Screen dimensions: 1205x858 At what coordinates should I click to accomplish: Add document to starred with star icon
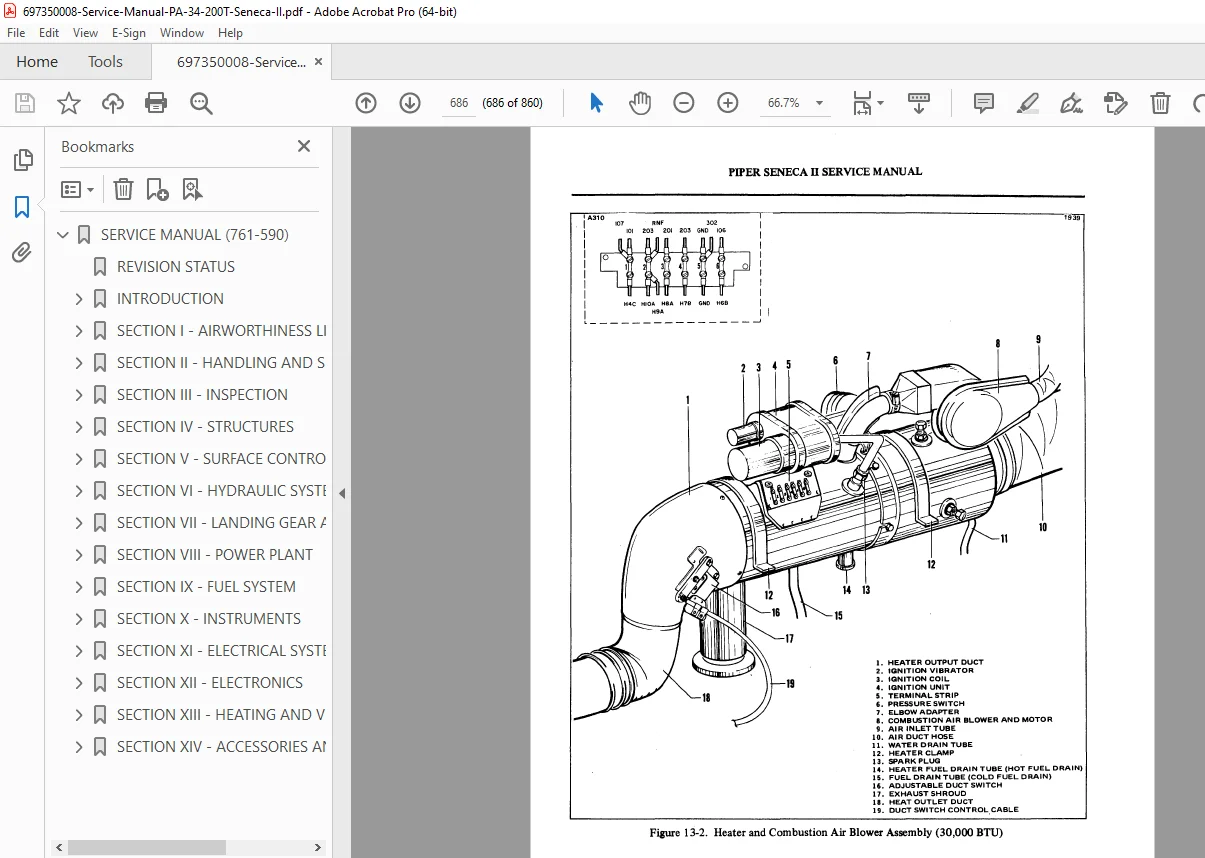[68, 103]
